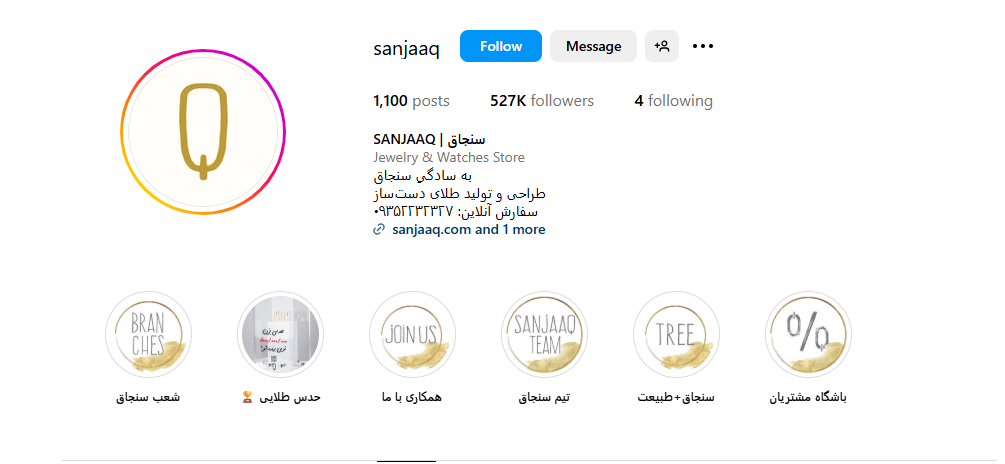Image resolution: width=1005 pixels, height=464 pixels.
Task: Follow the sanjaaq account
Action: pos(501,46)
